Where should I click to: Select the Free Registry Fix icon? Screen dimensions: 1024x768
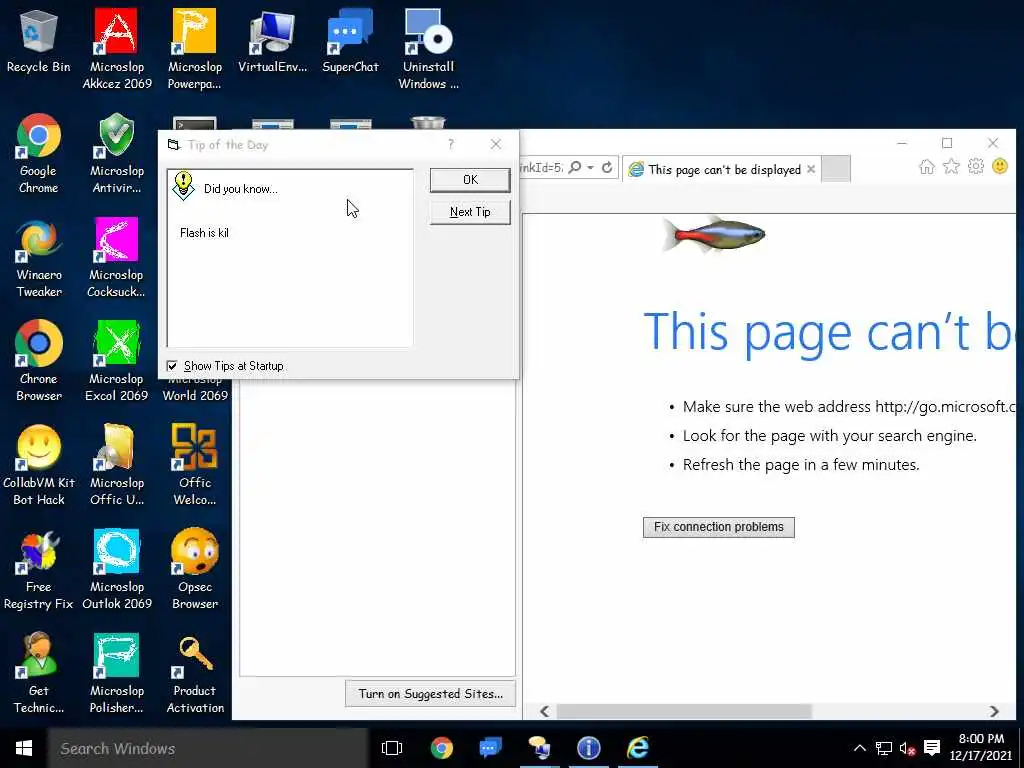pyautogui.click(x=39, y=569)
